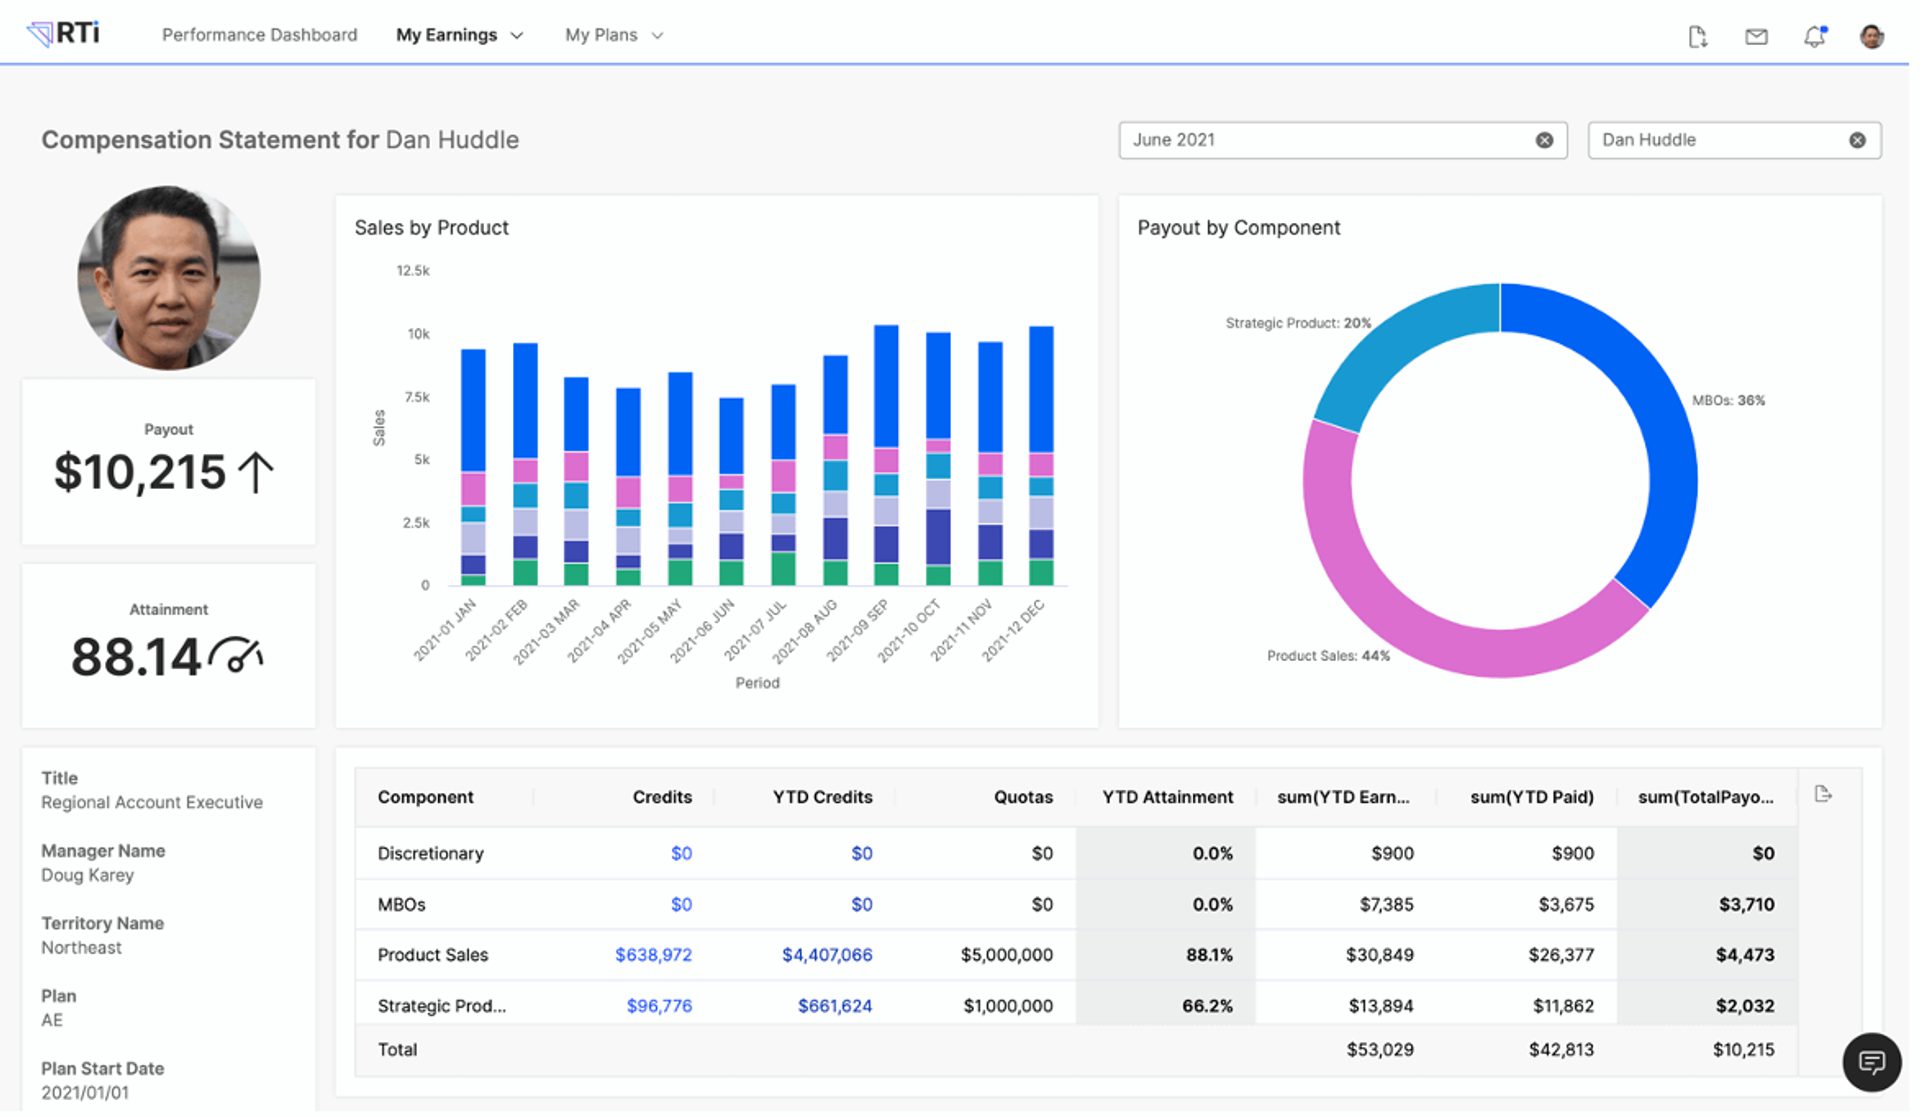Click the export statement icon in the top bar
Screen dimensions: 1920x1117
1698,35
